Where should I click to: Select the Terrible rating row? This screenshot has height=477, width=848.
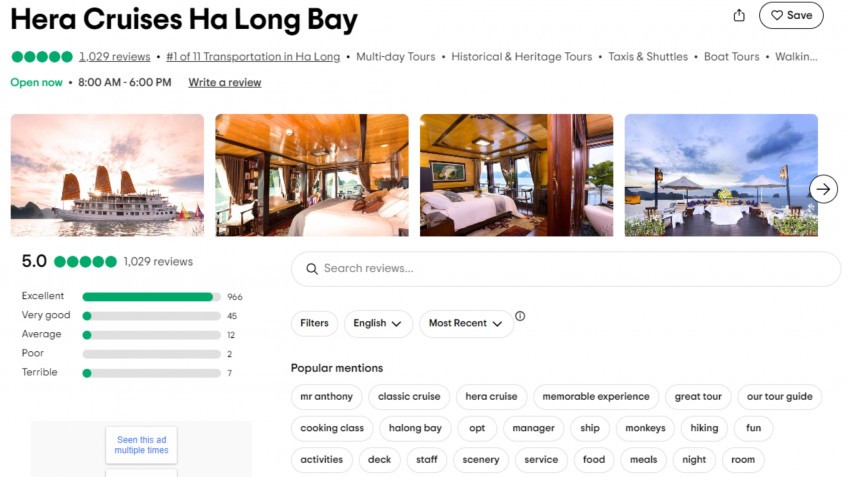[151, 373]
